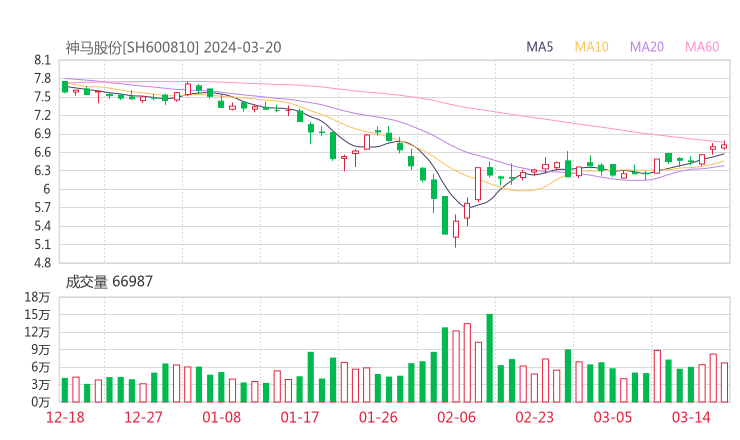Screen dimensions: 740x440
Task: Click the 7.2 price axis value
Action: click(x=42, y=115)
